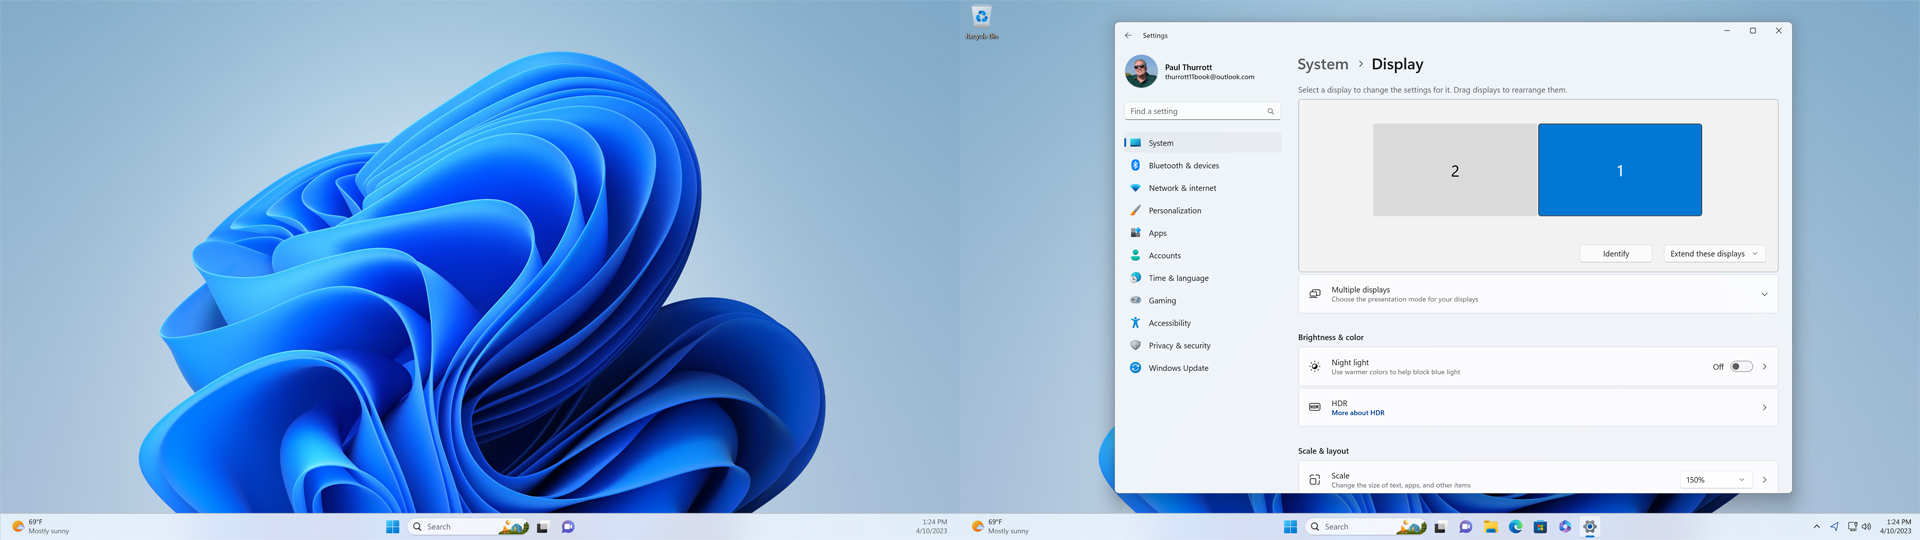The height and width of the screenshot is (540, 1920).
Task: Expand the Multiple displays section
Action: pos(1764,295)
